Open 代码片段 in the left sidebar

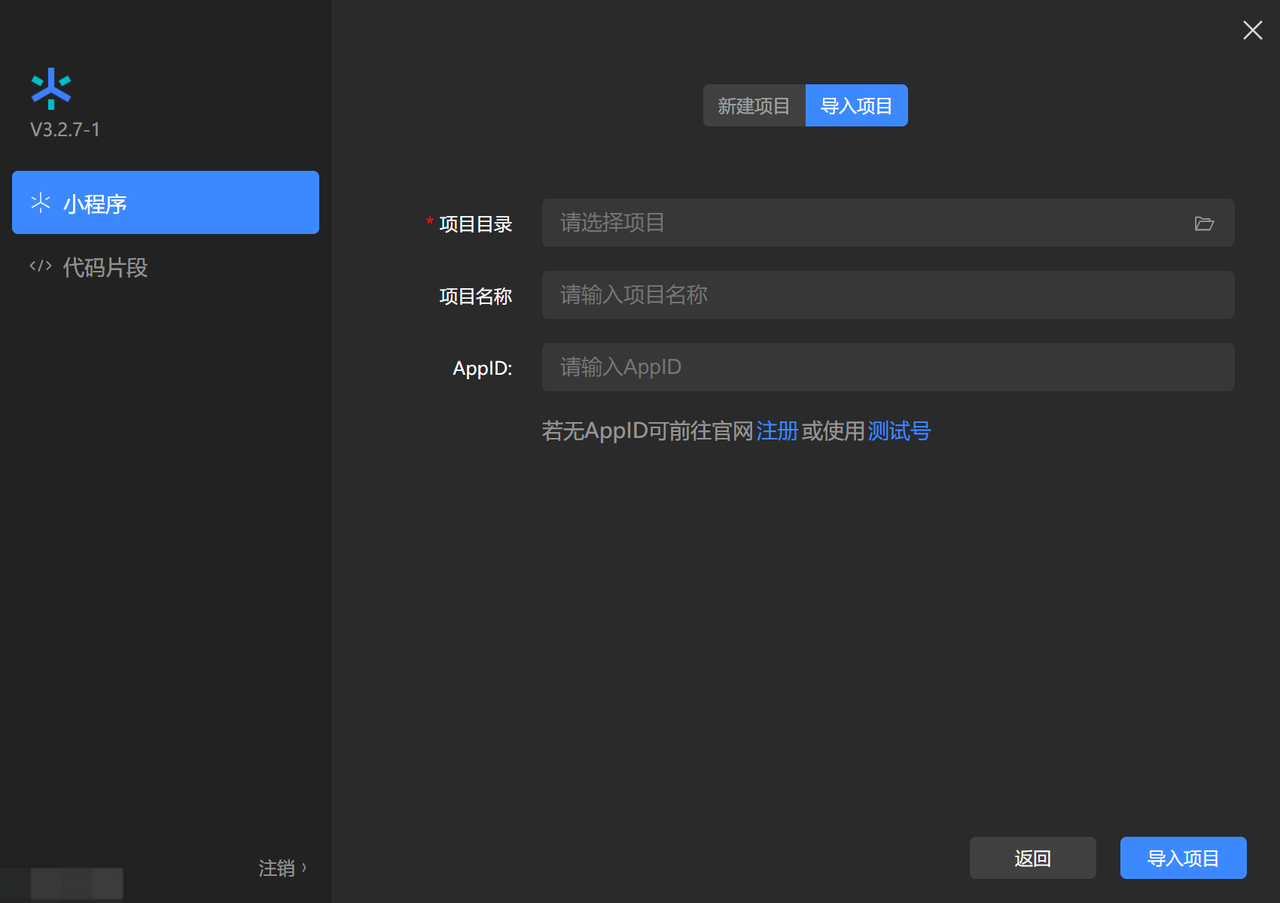pos(105,267)
